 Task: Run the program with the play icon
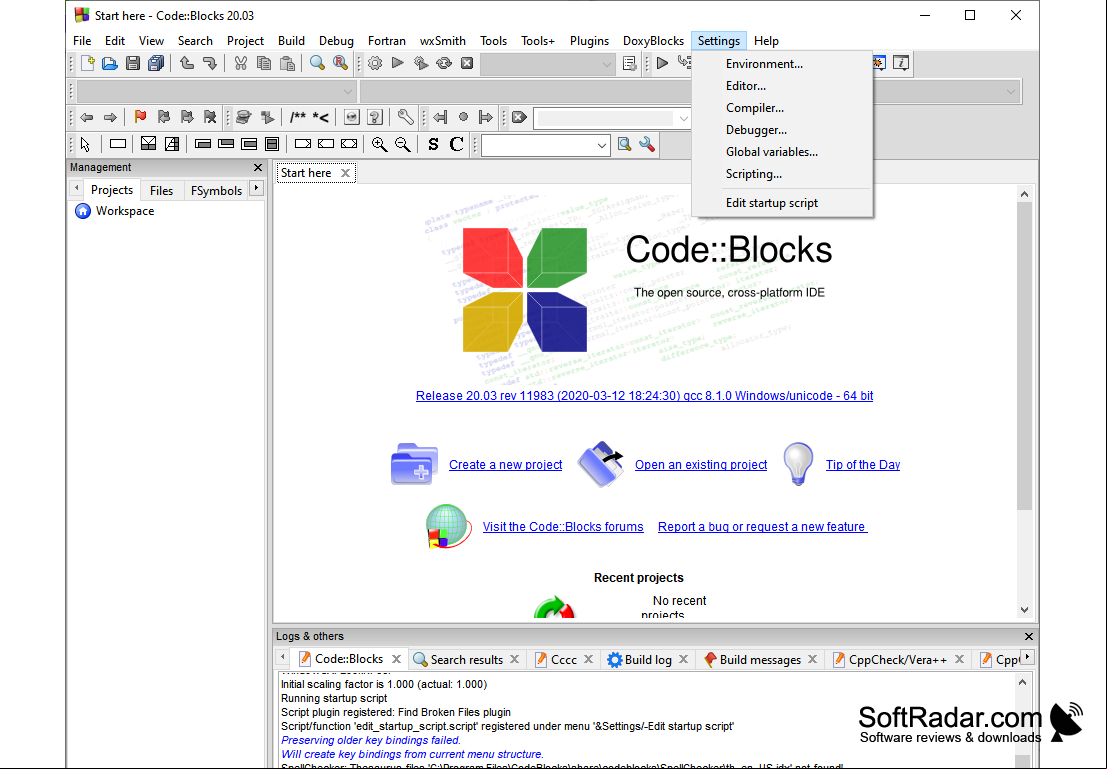click(x=397, y=64)
